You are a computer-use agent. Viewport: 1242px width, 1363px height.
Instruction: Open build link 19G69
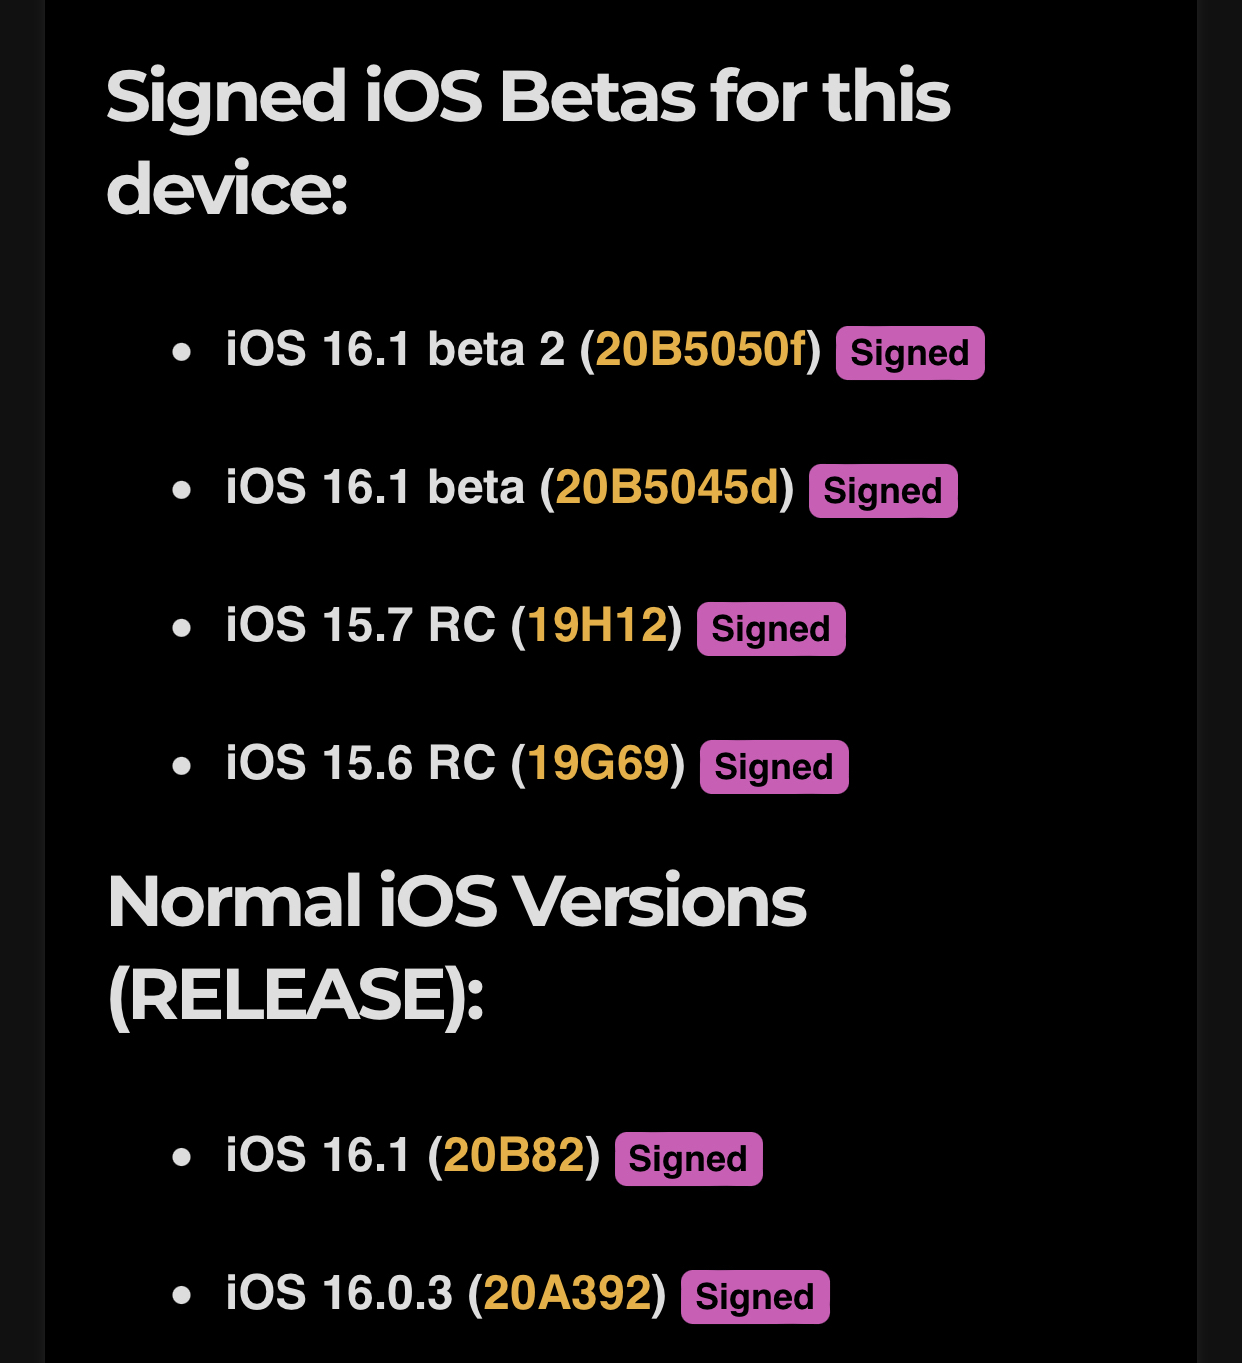click(x=598, y=764)
